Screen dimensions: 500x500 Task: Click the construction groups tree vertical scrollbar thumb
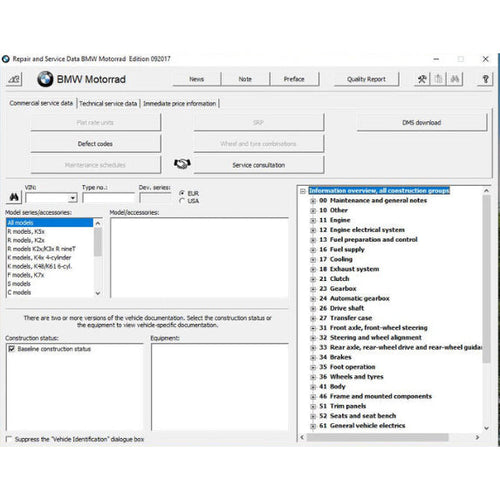pyautogui.click(x=486, y=279)
